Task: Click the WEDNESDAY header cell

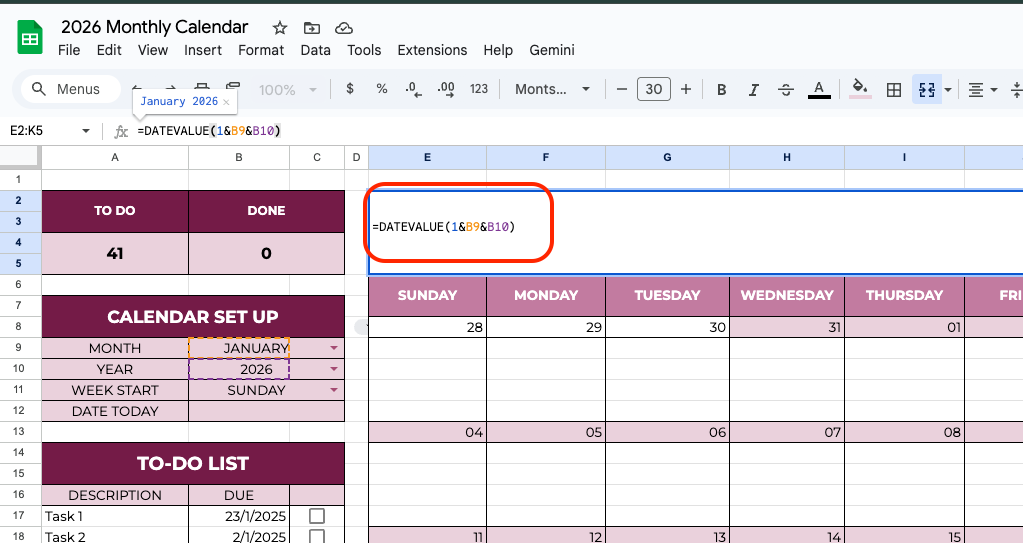Action: tap(787, 295)
